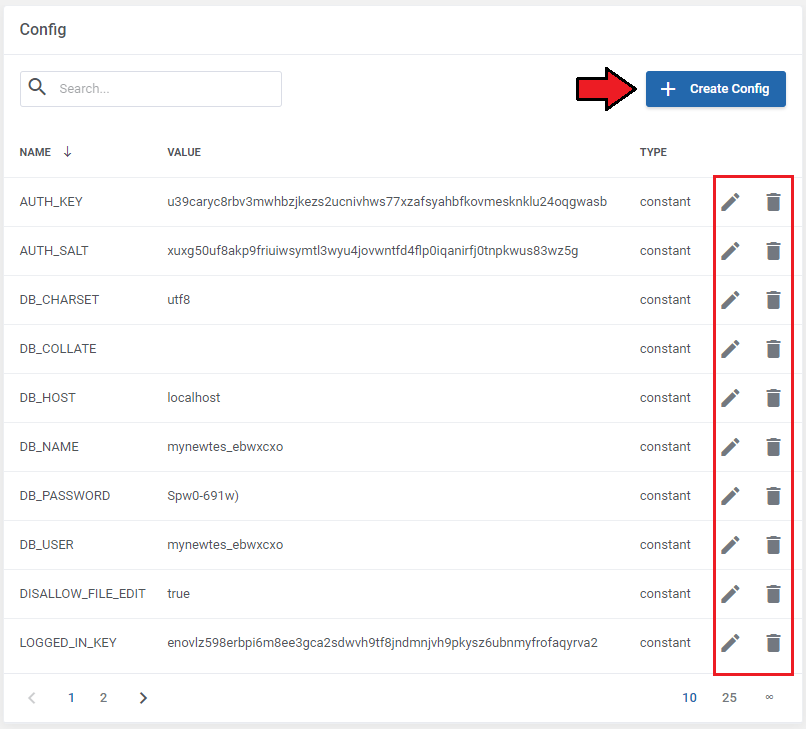Open pagination page 1
806x729 pixels.
tap(71, 698)
